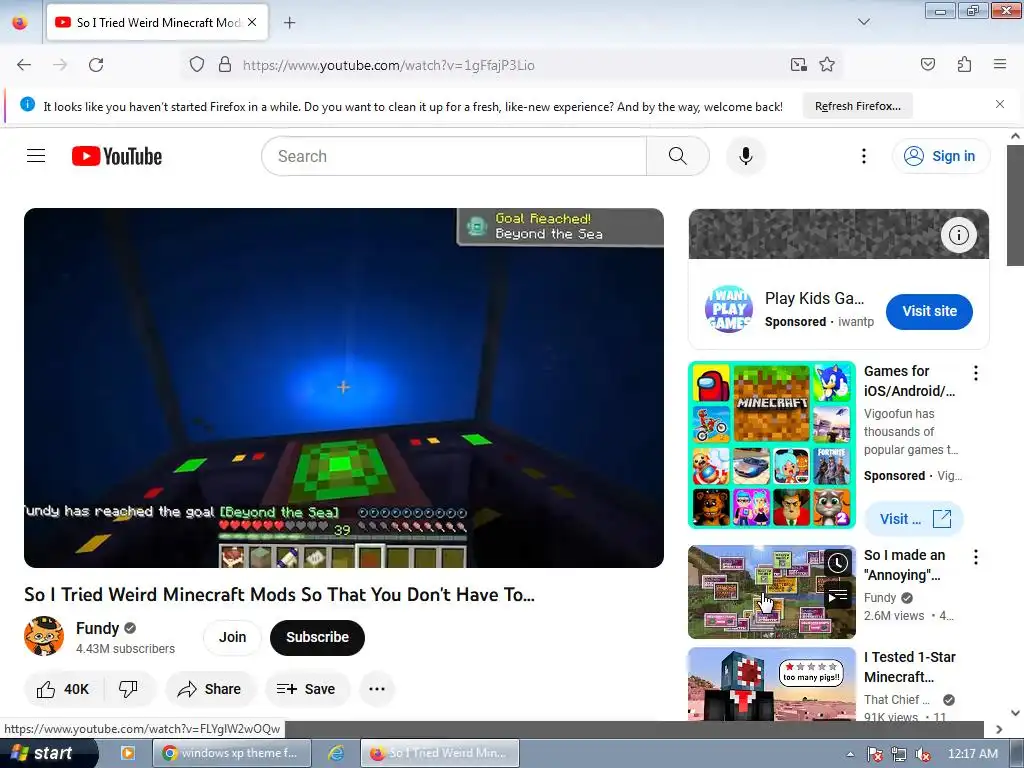Open the So I made an "Annoying" title link
This screenshot has width=1024, height=768.
(904, 565)
